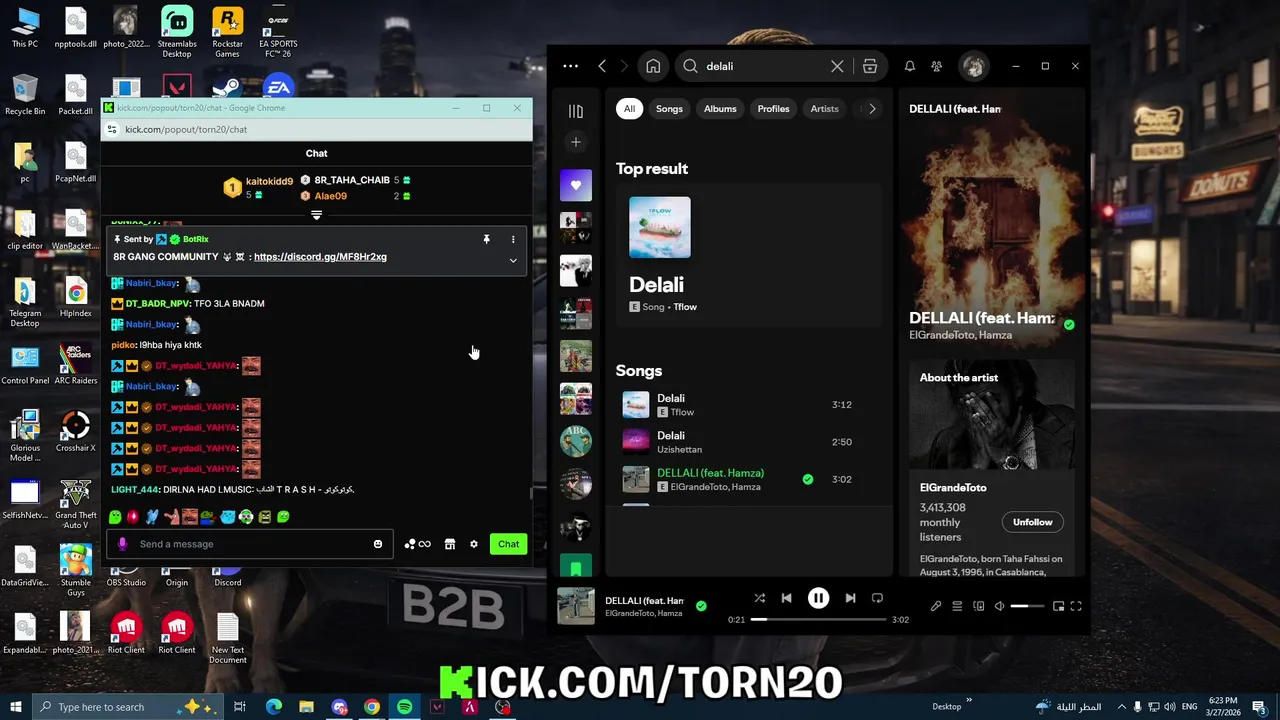Open Spotify from Windows taskbar
Viewport: 1280px width, 720px height.
404,707
